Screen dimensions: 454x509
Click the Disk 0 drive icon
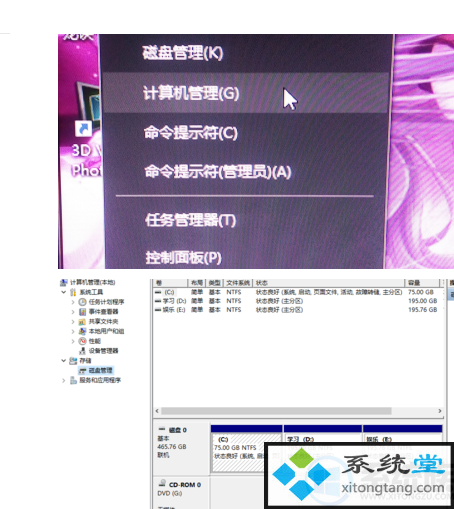(162, 429)
